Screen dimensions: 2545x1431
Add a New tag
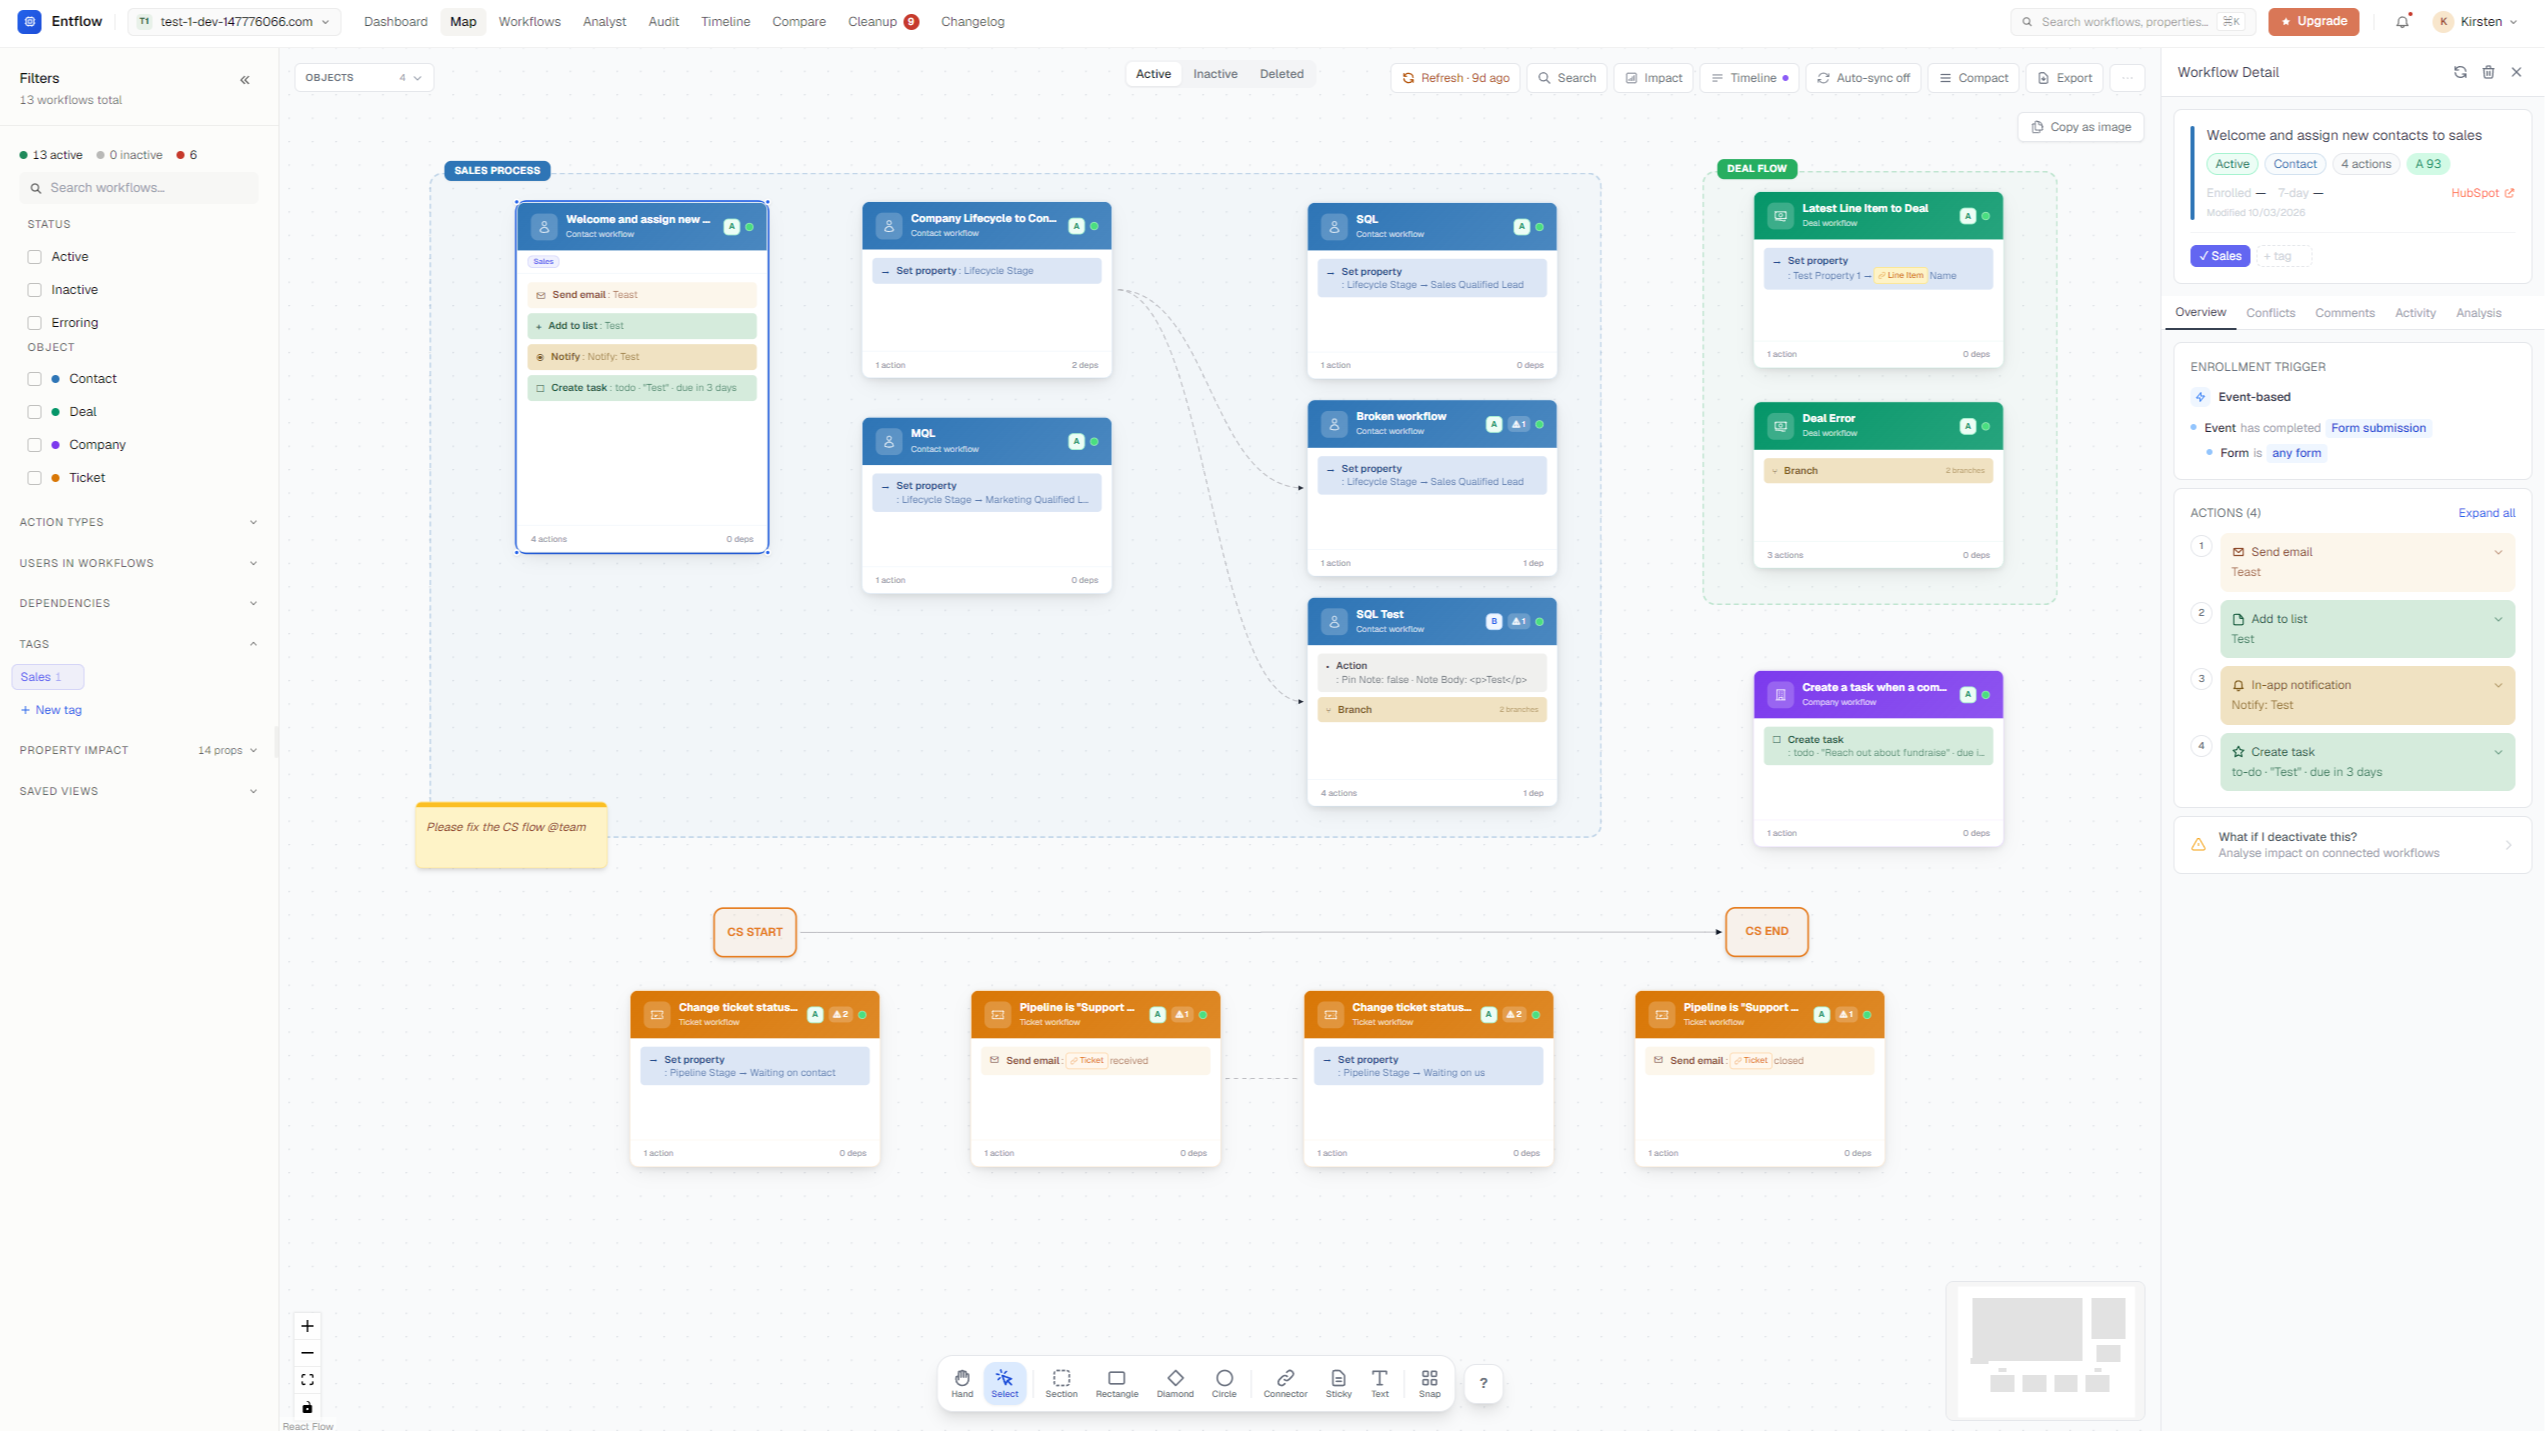click(x=51, y=710)
